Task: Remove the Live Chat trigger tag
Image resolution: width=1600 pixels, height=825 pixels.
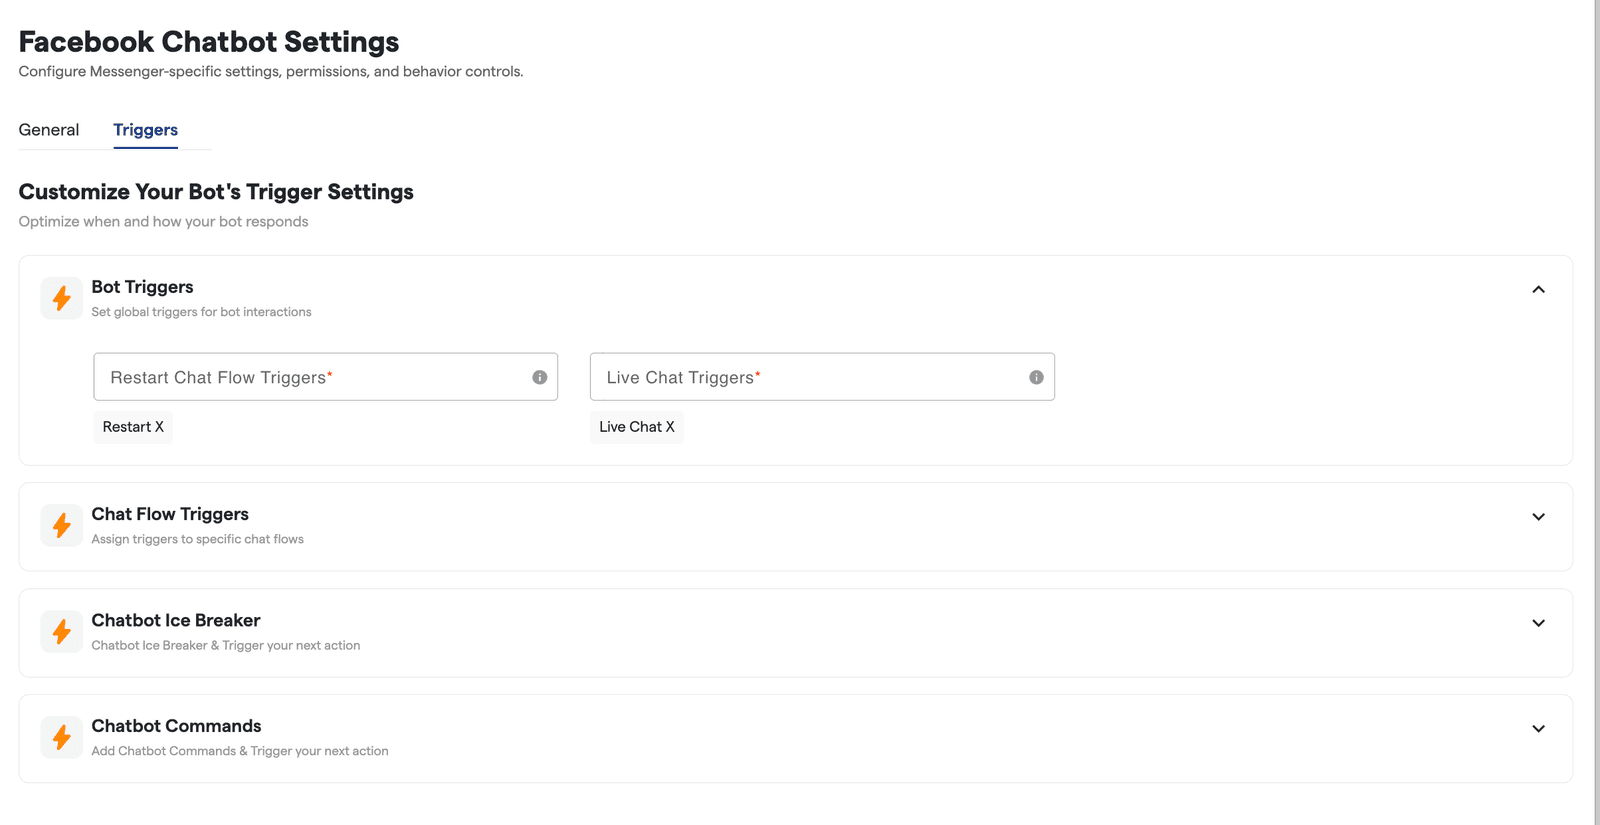Action: pos(670,427)
